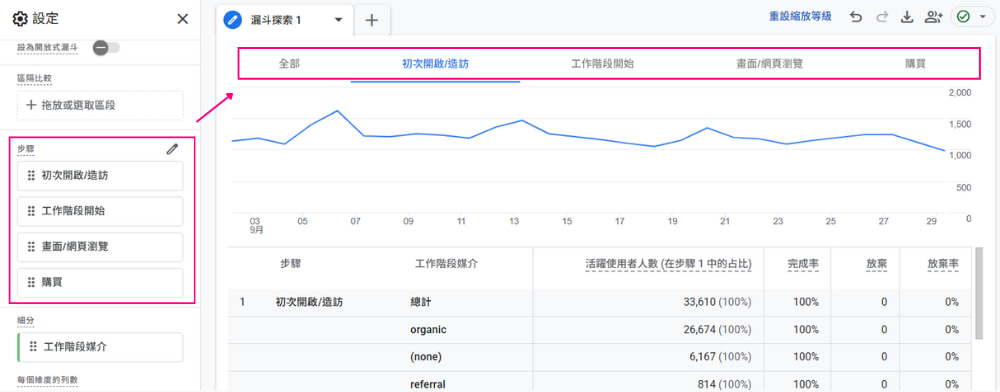
Task: Grab handle icon on 工作階段開始 step
Action: tap(31, 211)
